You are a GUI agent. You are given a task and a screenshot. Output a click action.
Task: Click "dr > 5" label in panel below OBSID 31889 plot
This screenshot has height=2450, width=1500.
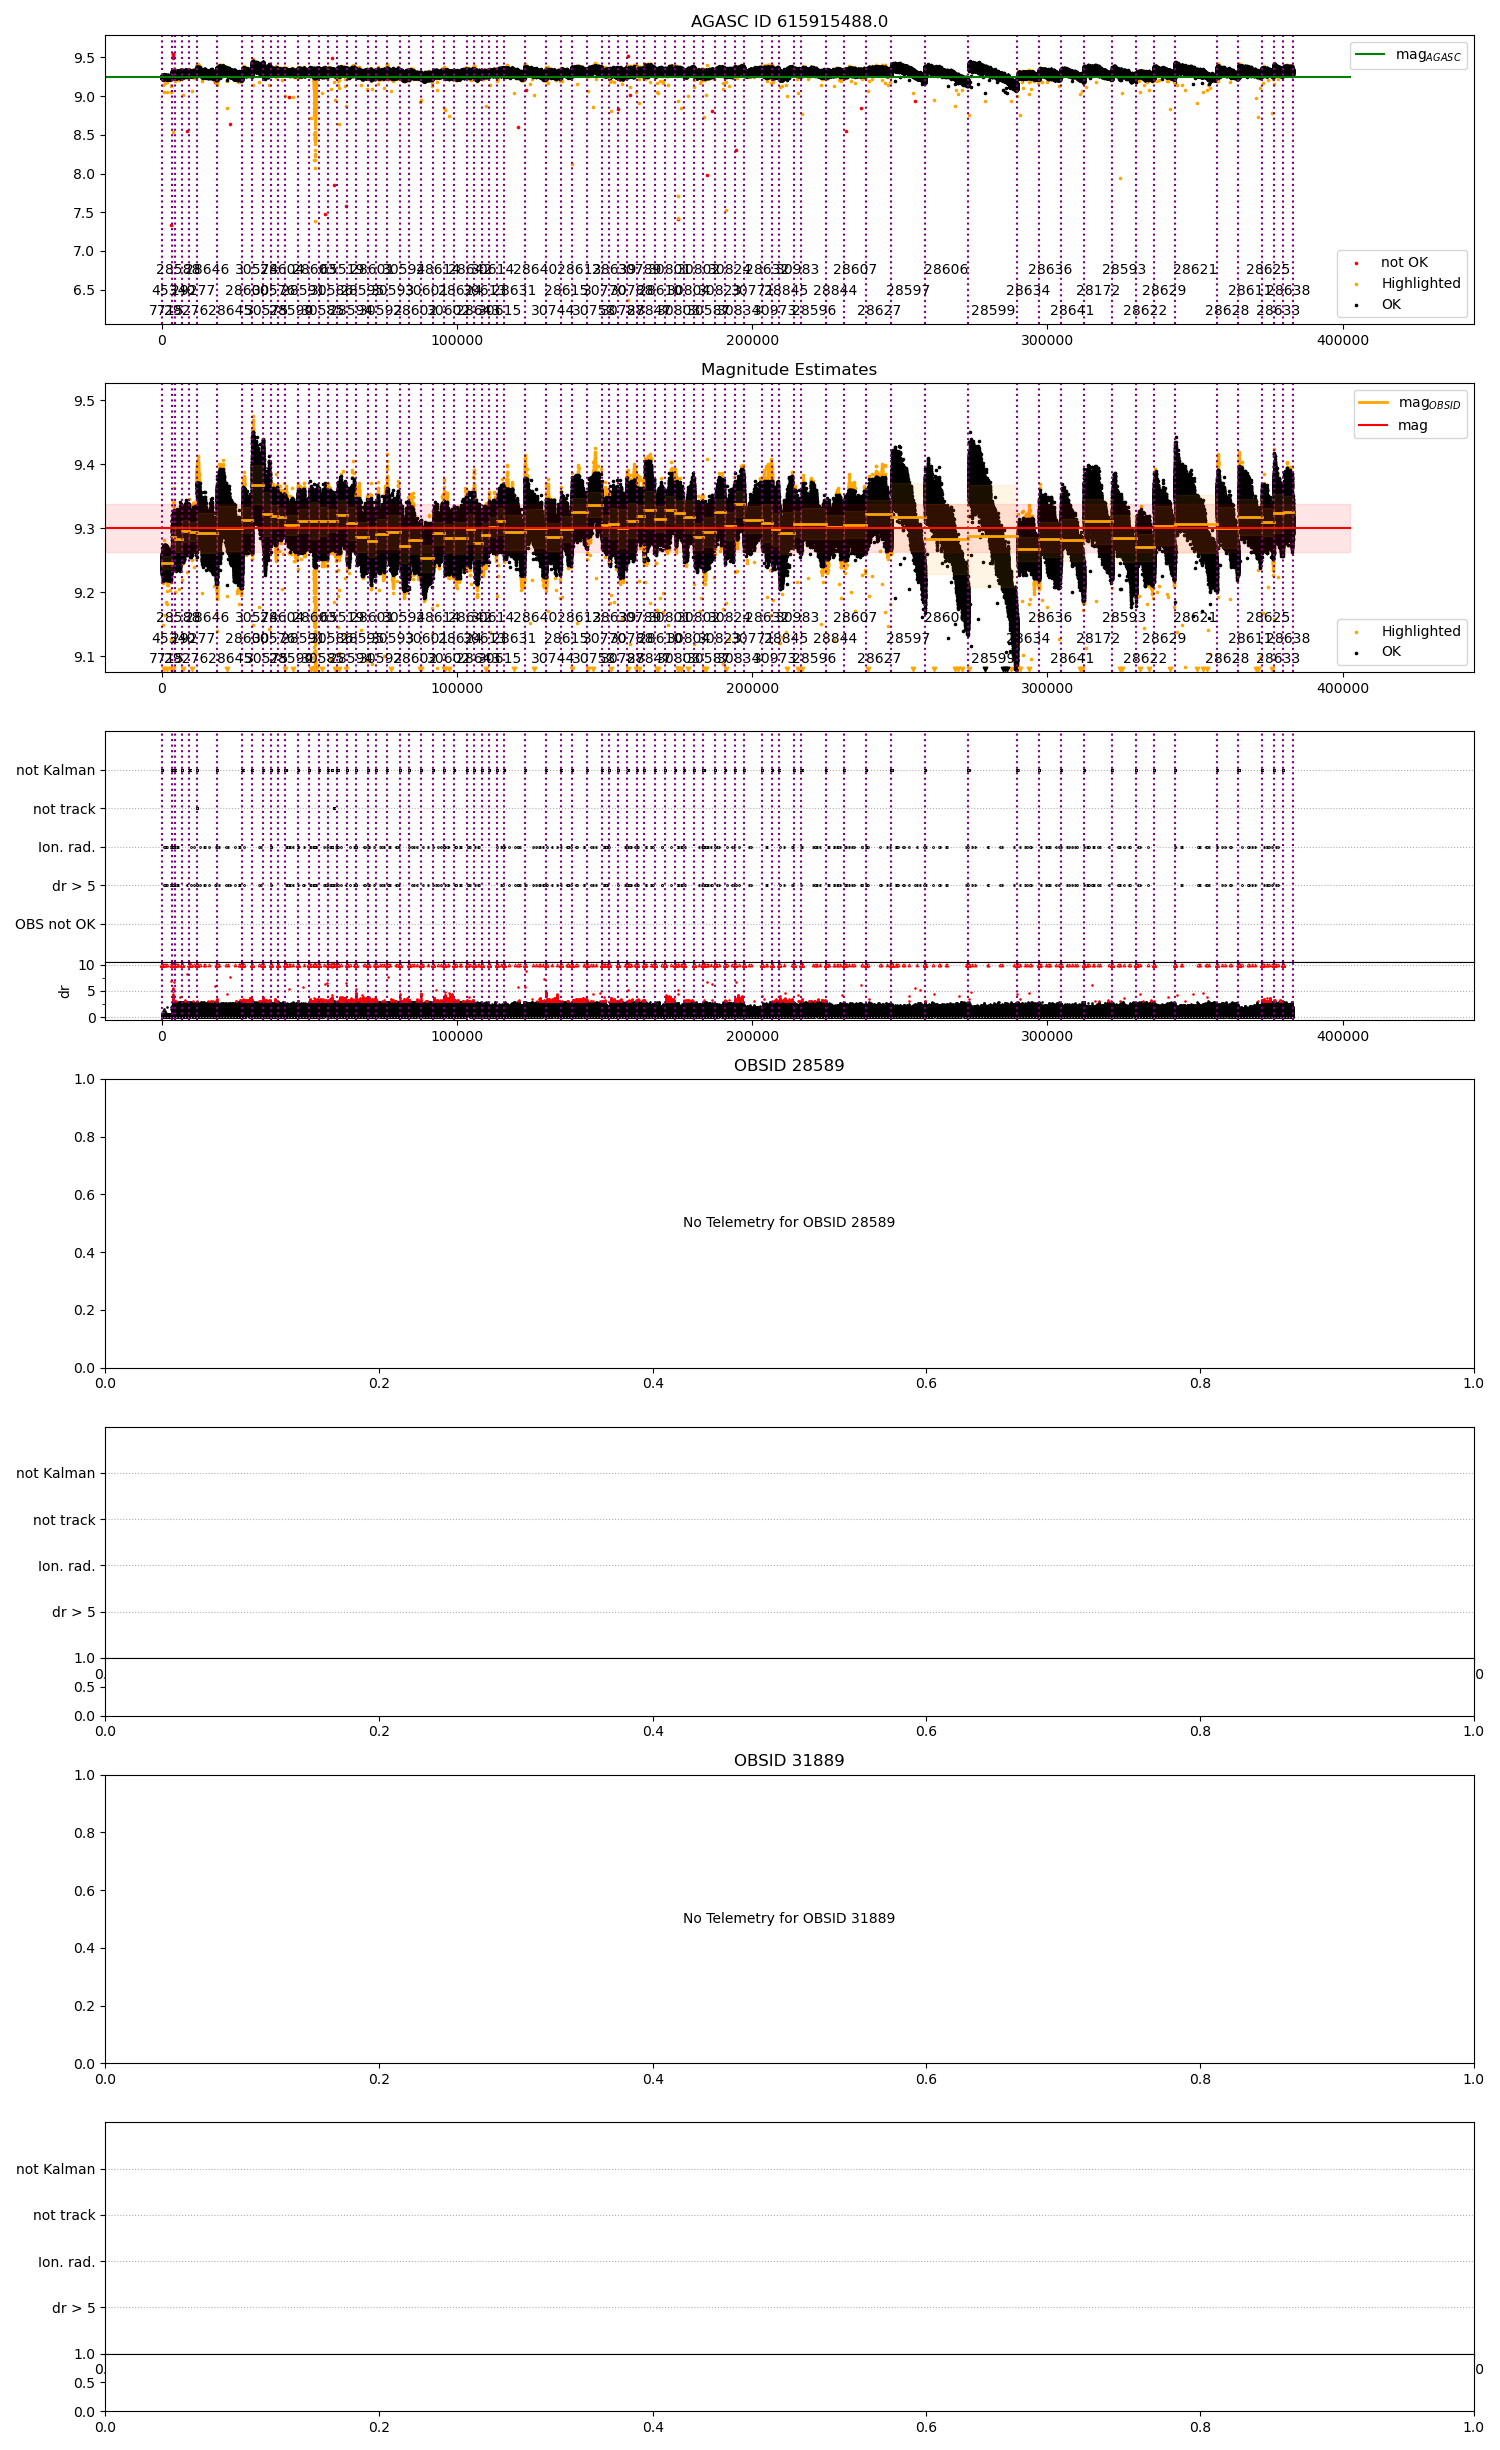pos(74,2308)
